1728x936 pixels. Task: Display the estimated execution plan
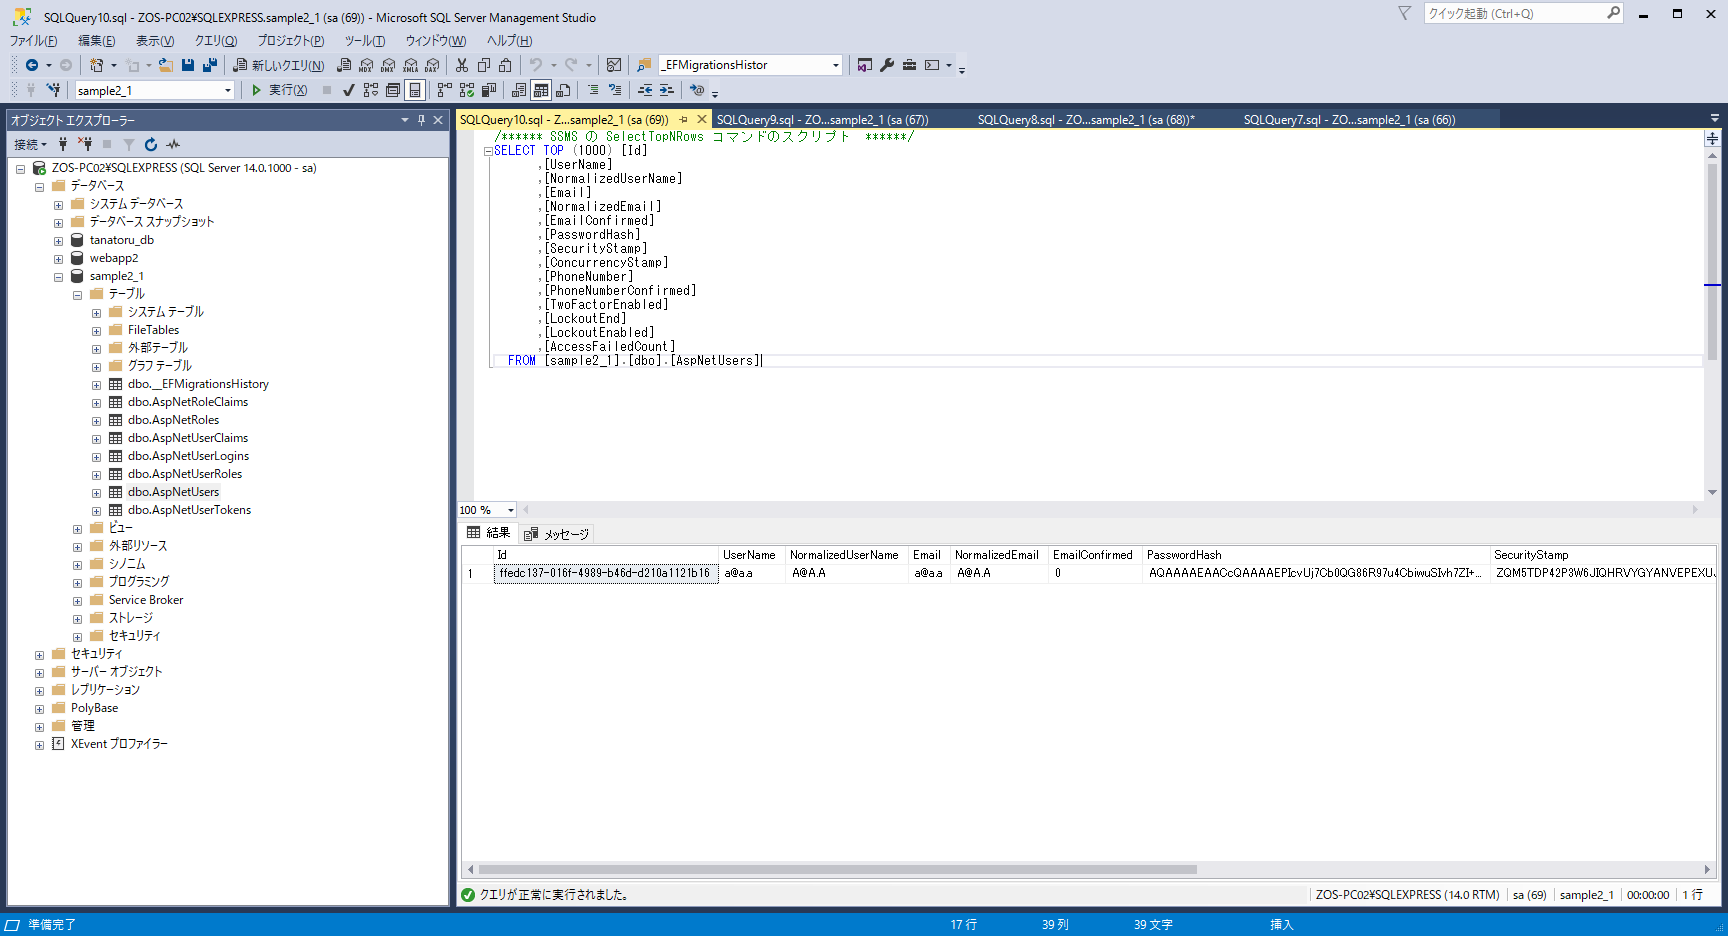click(371, 90)
